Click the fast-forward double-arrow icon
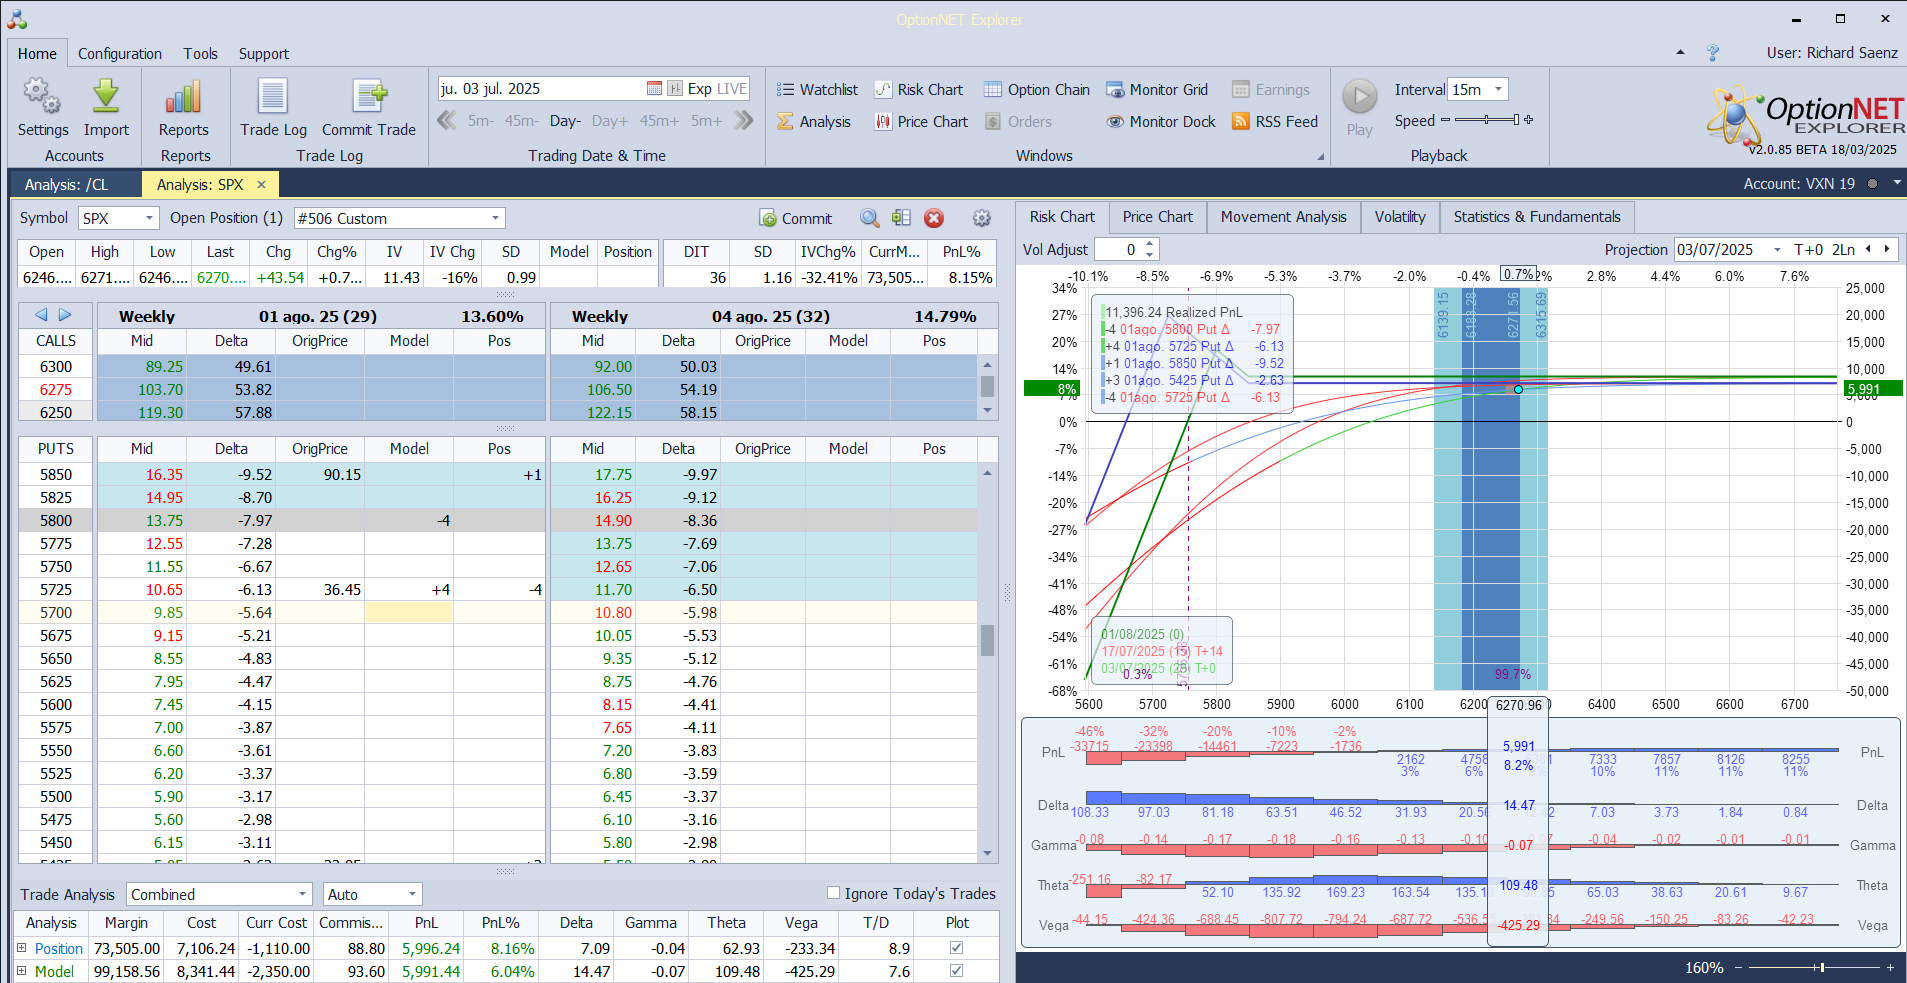Viewport: 1907px width, 983px height. tap(743, 121)
